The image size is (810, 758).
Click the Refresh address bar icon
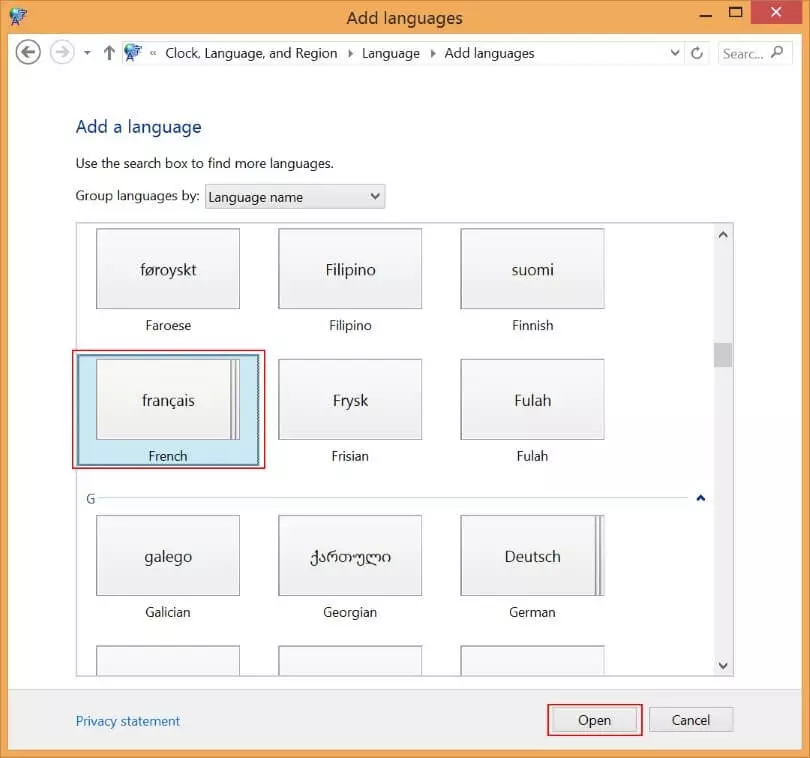(697, 54)
